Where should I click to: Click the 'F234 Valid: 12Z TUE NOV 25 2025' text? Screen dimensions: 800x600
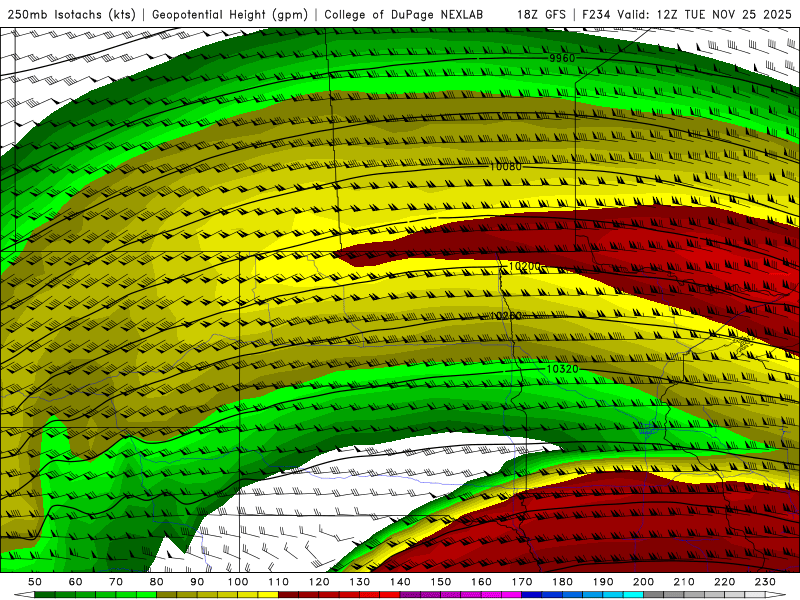click(x=687, y=14)
